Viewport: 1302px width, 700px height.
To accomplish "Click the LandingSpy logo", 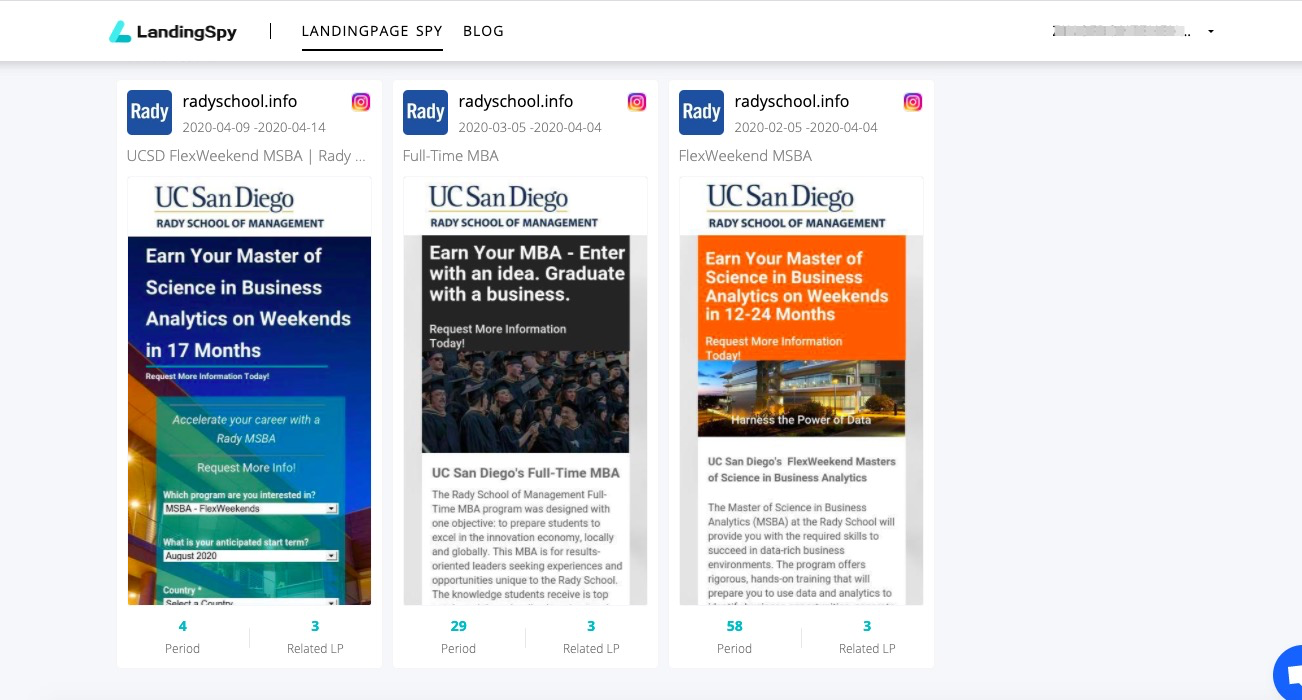I will pos(173,32).
